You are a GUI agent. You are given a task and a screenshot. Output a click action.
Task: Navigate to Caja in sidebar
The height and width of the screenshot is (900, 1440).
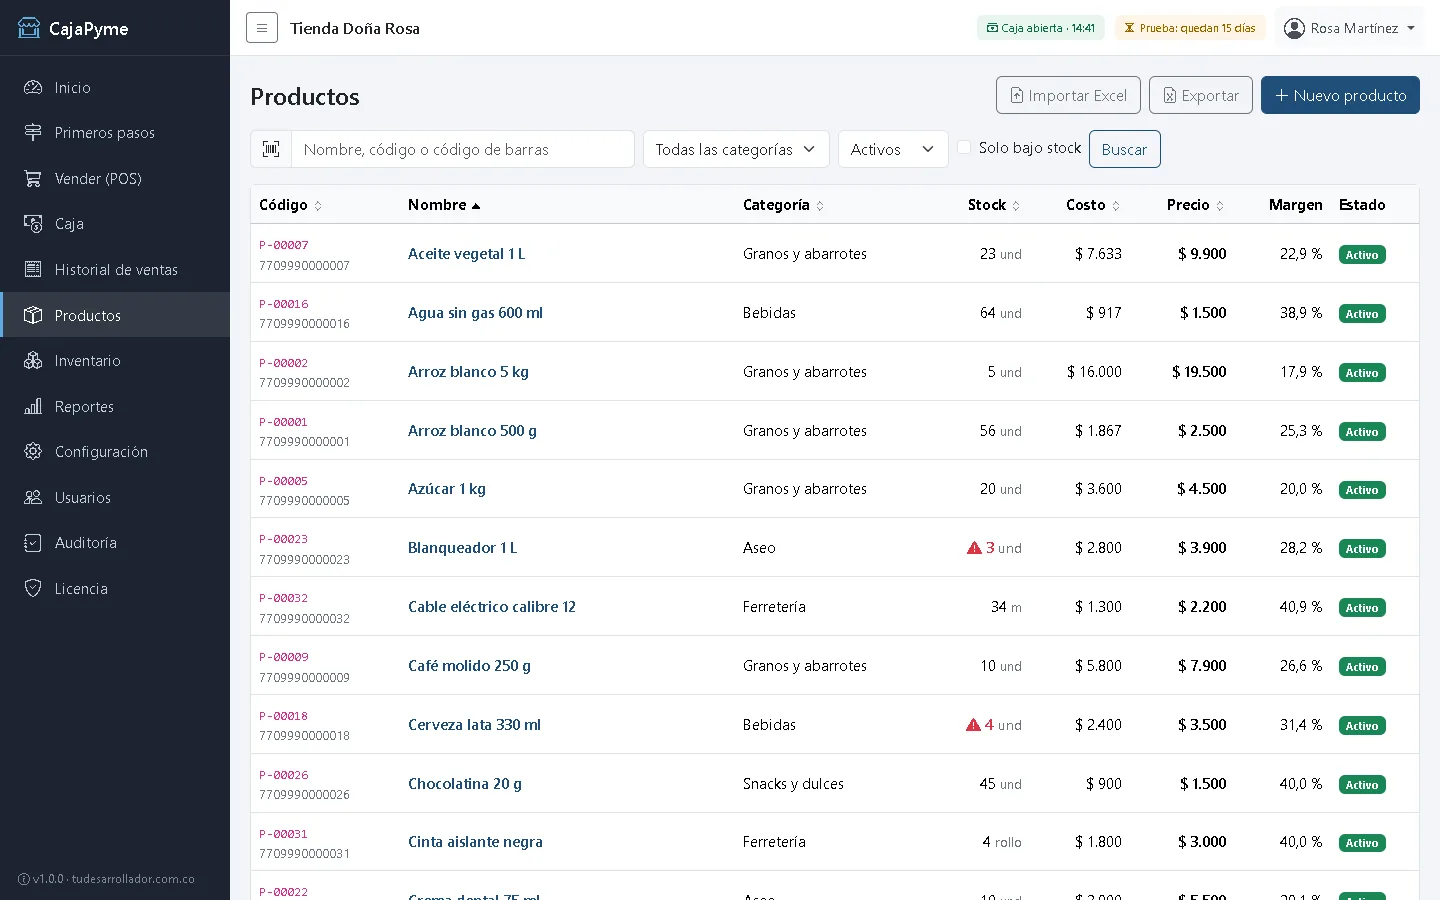click(115, 224)
